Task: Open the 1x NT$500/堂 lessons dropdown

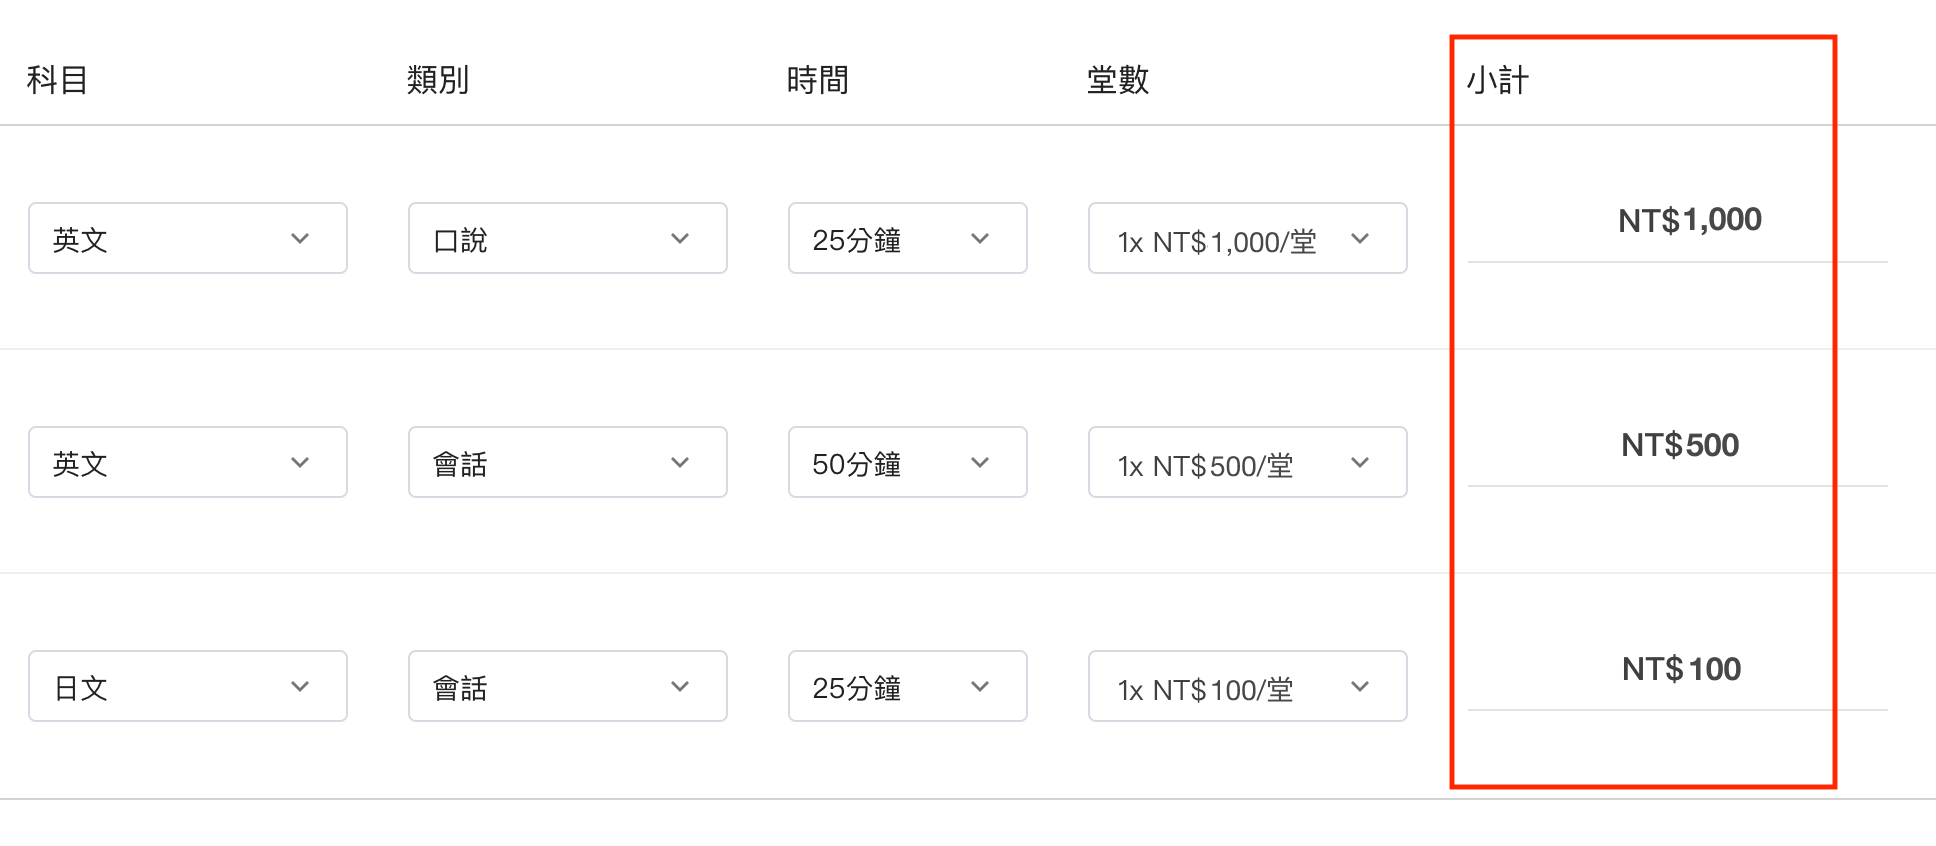Action: (x=1248, y=462)
